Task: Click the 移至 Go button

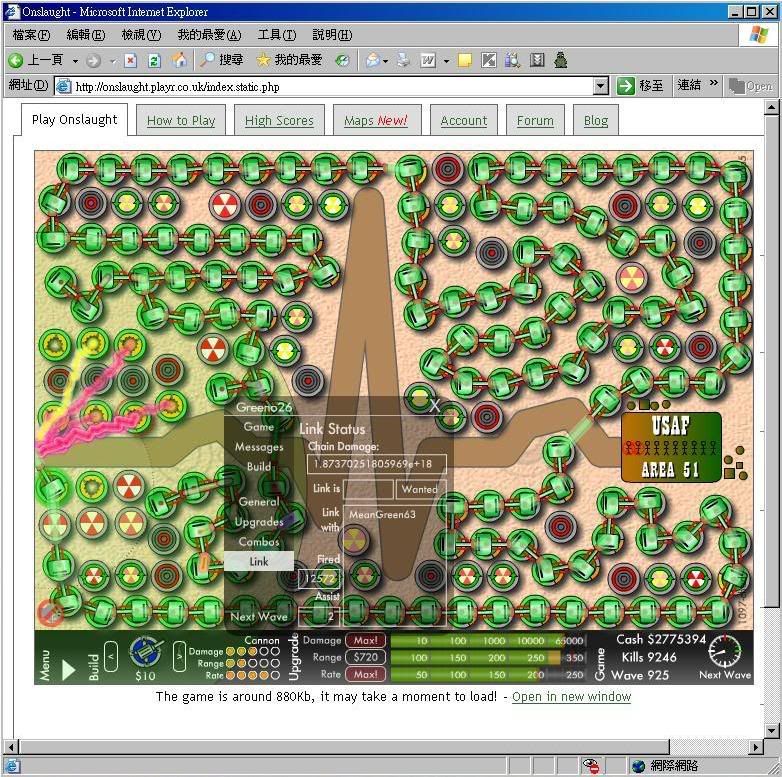Action: tap(642, 86)
